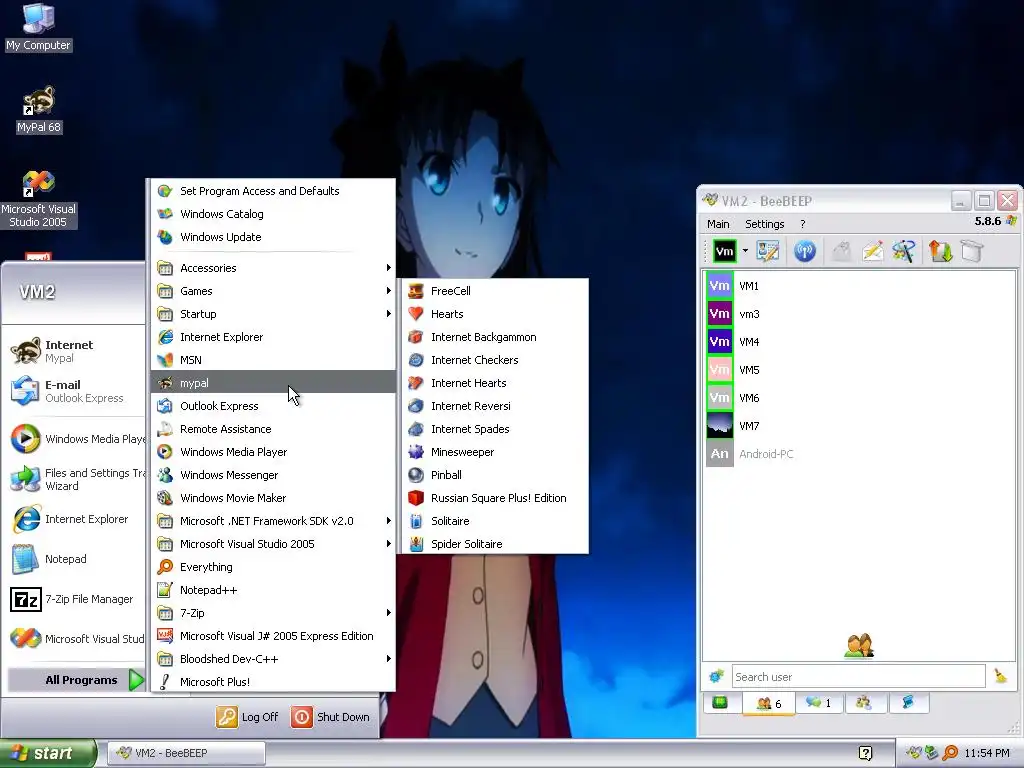This screenshot has width=1024, height=768.
Task: Click the Search user field in BeeBEEP
Action: click(x=858, y=677)
